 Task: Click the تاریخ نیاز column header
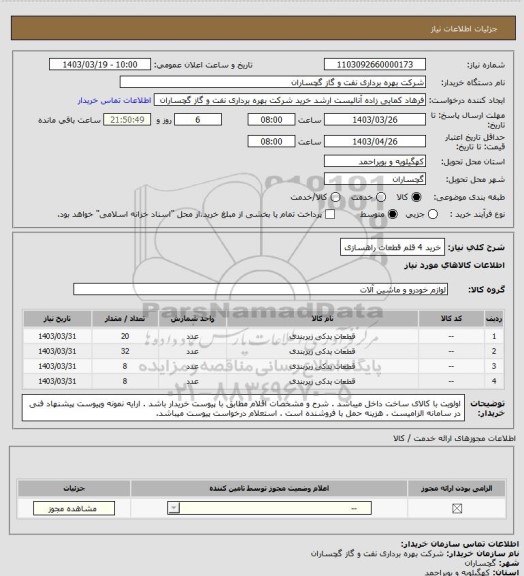click(x=57, y=319)
